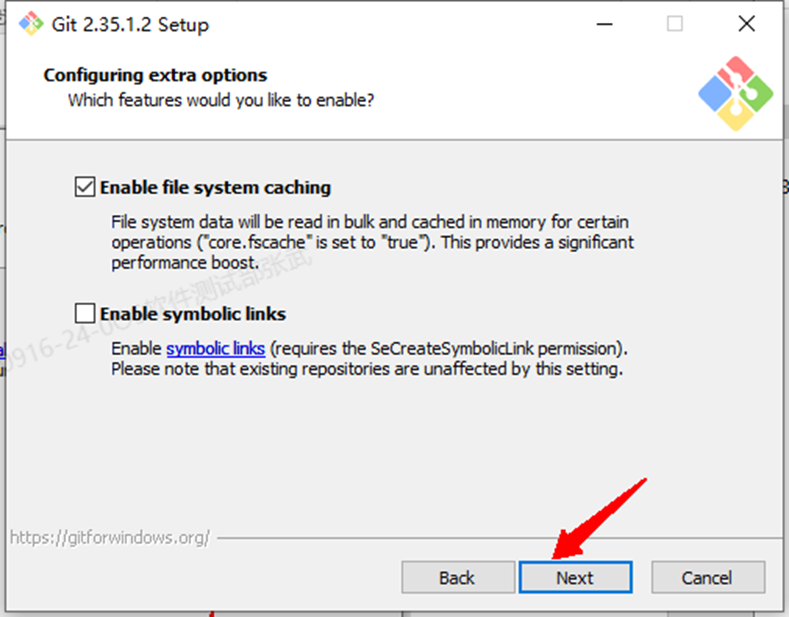Cancel the Git setup
789x617 pixels.
click(x=708, y=577)
